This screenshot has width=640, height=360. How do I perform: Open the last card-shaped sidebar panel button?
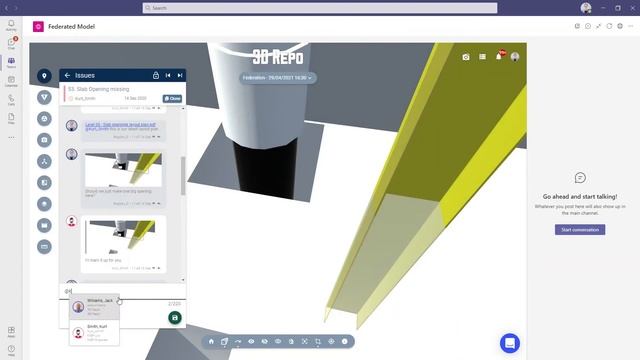44,247
